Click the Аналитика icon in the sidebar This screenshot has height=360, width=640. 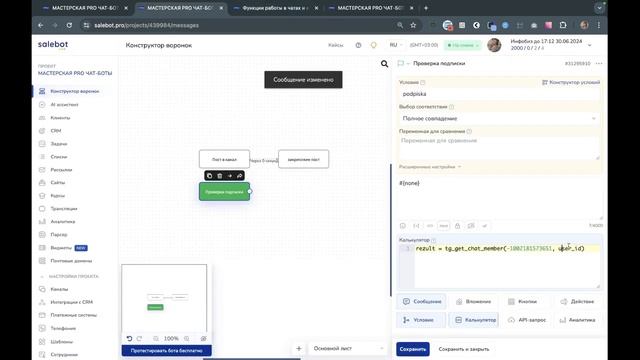pos(42,222)
